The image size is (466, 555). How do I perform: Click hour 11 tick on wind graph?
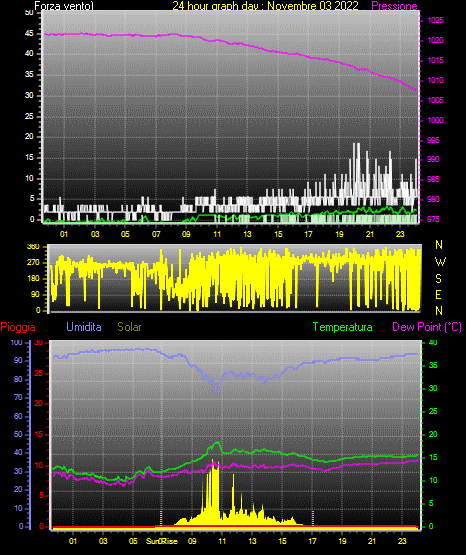[217, 234]
